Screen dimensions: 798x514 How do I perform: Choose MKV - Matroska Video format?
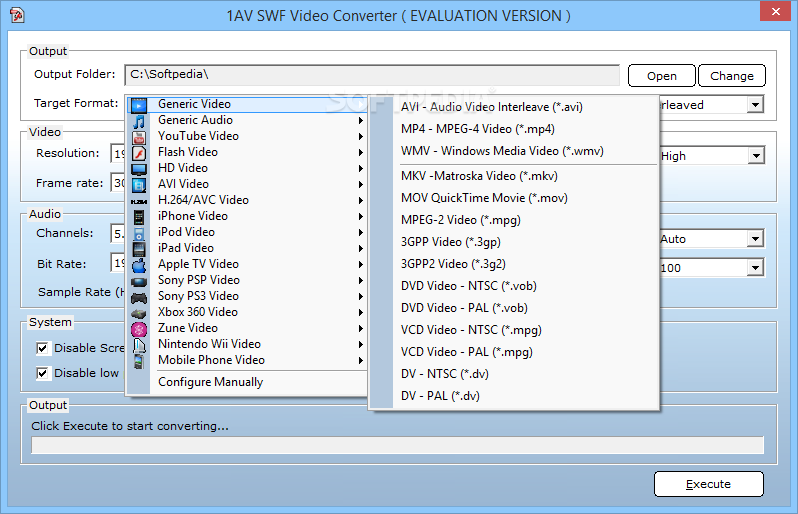[x=514, y=176]
